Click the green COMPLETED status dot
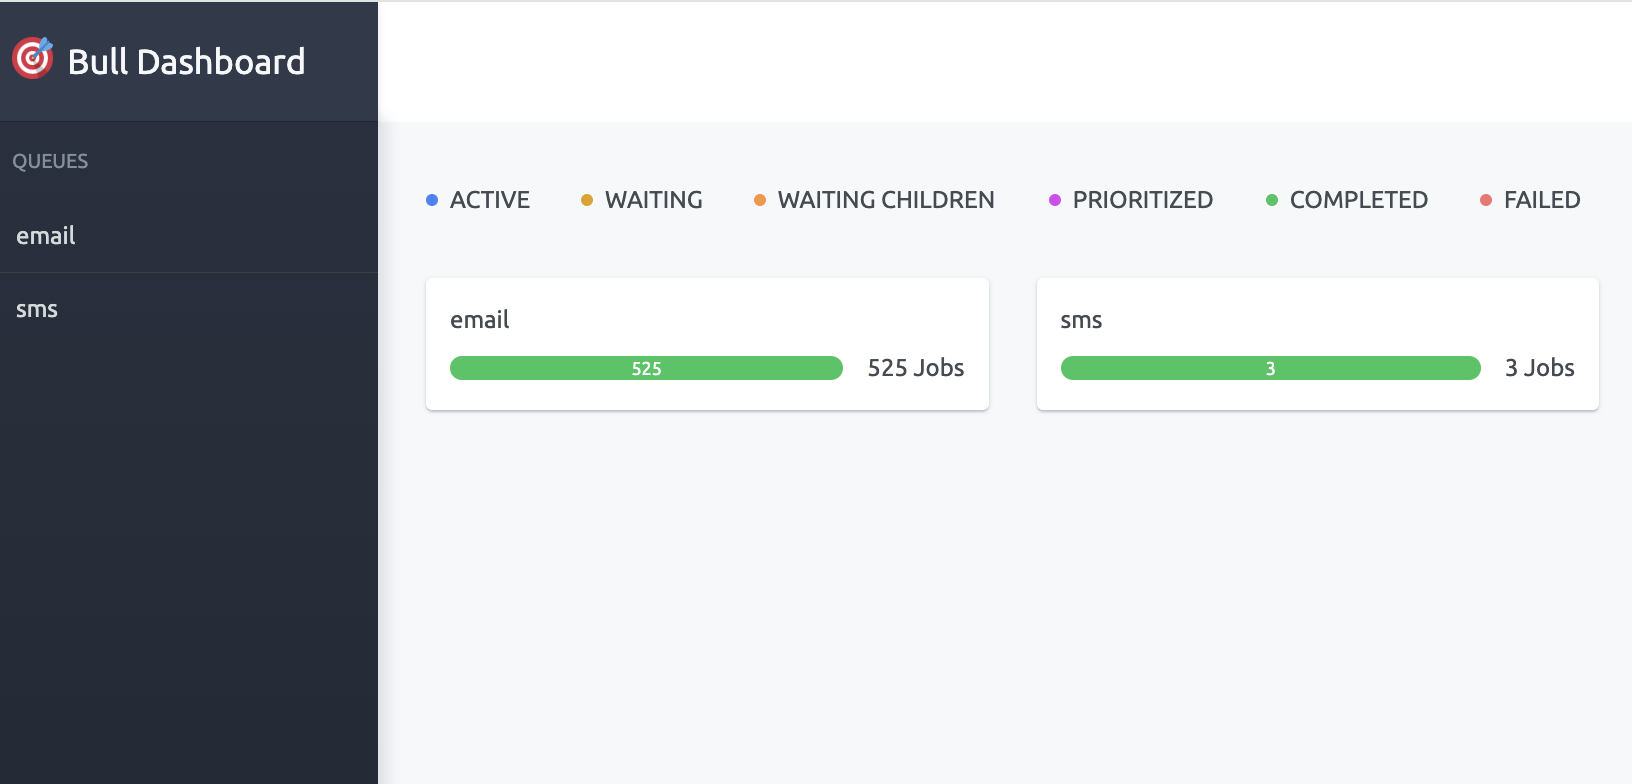 point(1272,200)
